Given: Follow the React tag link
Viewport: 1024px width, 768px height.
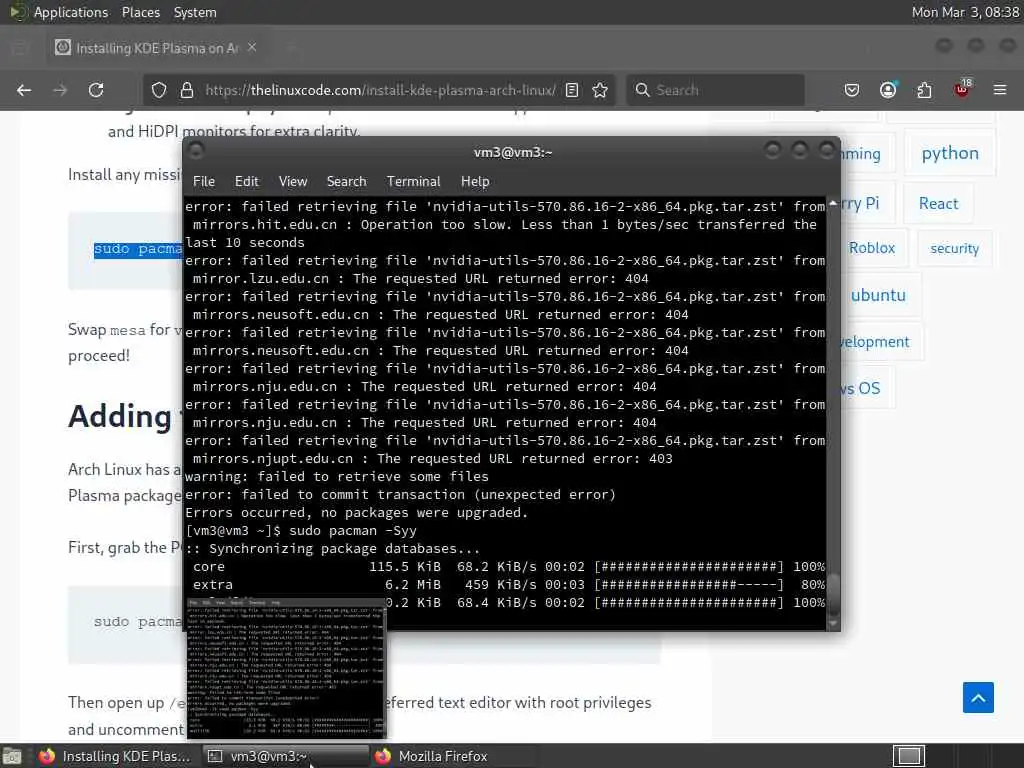Looking at the screenshot, I should point(938,203).
